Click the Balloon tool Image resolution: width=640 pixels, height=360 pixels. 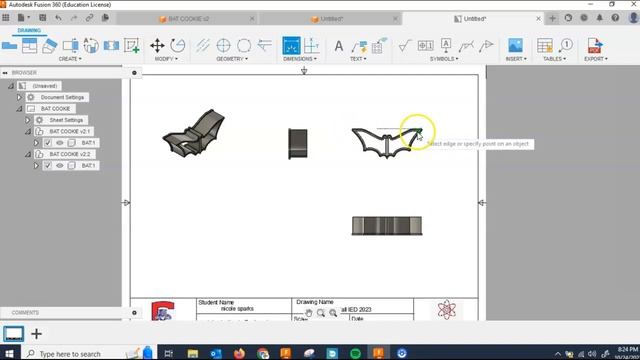click(x=566, y=46)
